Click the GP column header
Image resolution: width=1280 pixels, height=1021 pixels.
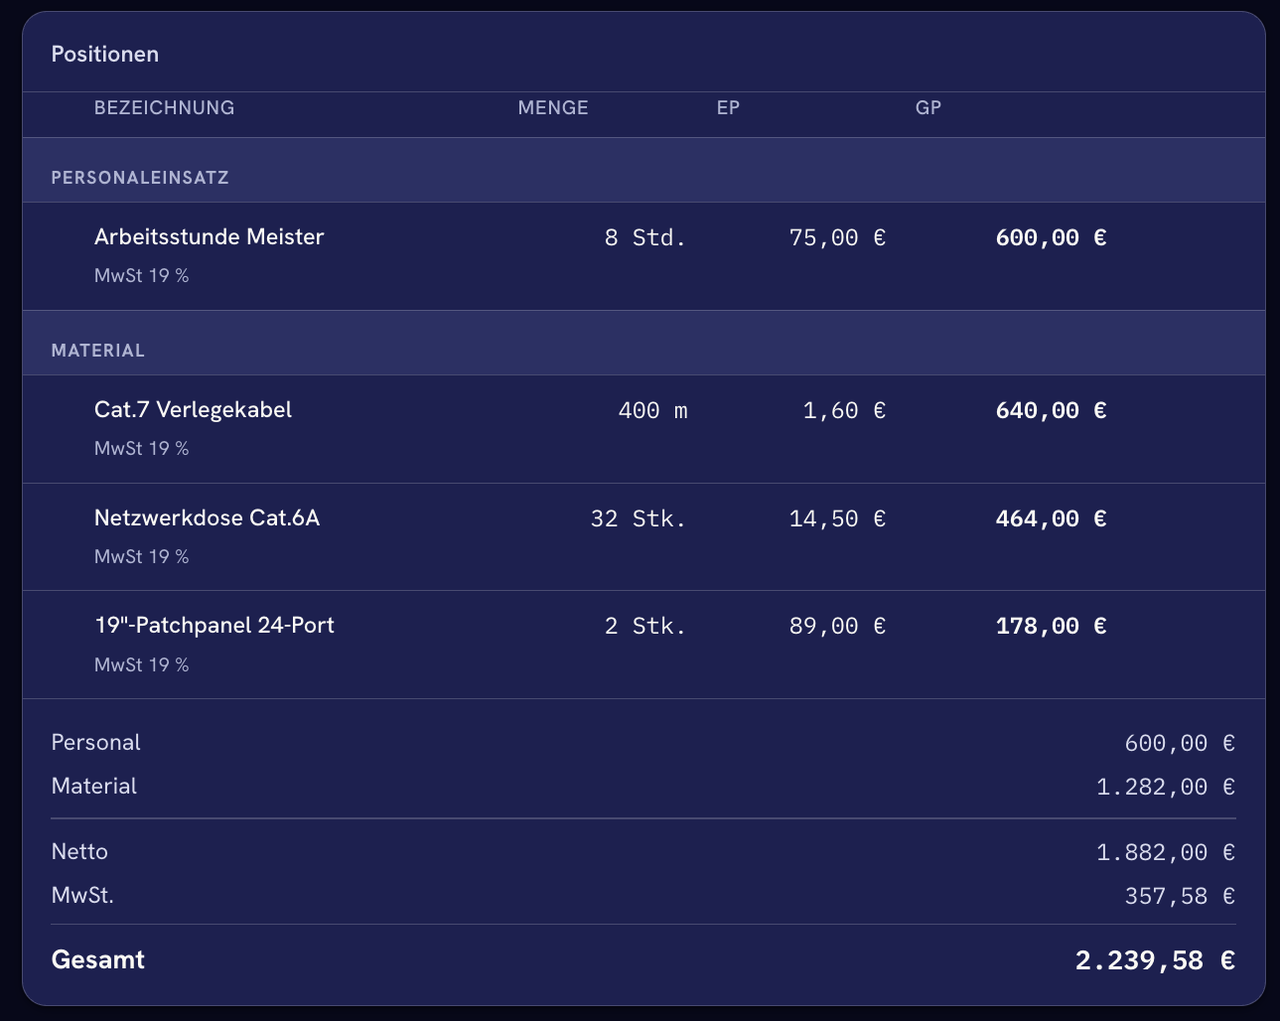(928, 108)
